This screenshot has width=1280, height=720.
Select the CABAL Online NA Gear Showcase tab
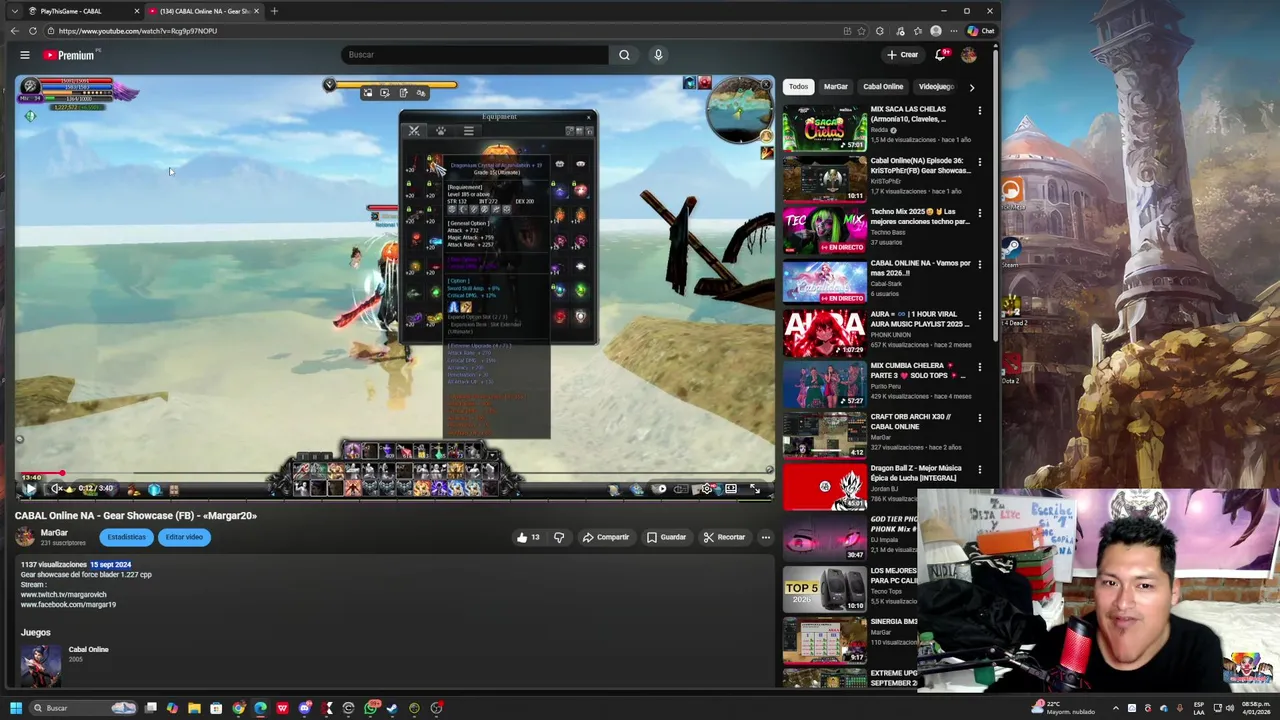click(204, 11)
